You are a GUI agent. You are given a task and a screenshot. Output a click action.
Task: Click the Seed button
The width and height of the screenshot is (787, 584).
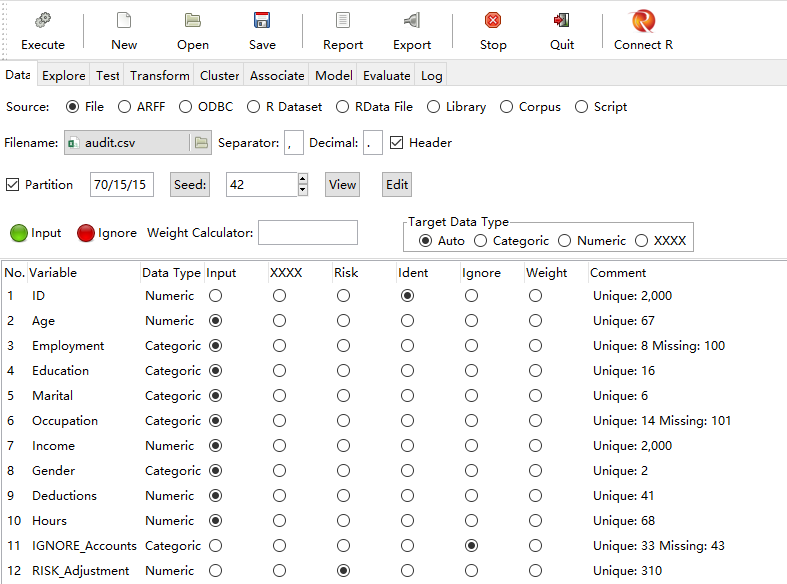(x=190, y=185)
